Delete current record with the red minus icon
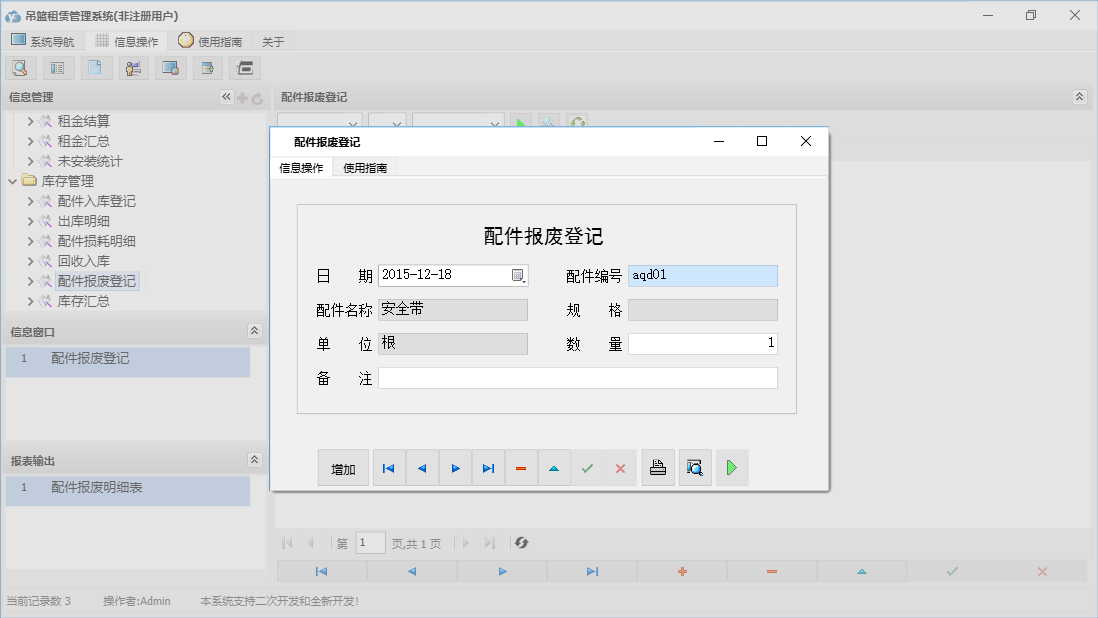 [521, 467]
